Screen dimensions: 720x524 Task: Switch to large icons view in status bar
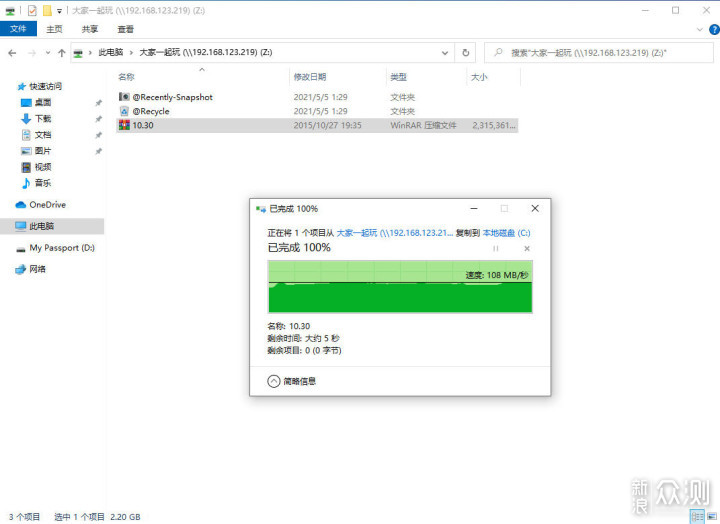tap(711, 517)
